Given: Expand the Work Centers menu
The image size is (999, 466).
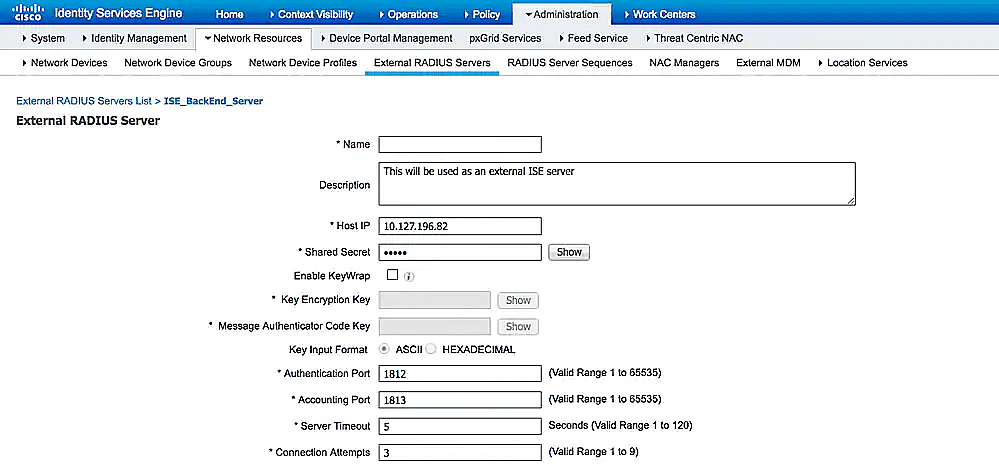Looking at the screenshot, I should point(659,13).
